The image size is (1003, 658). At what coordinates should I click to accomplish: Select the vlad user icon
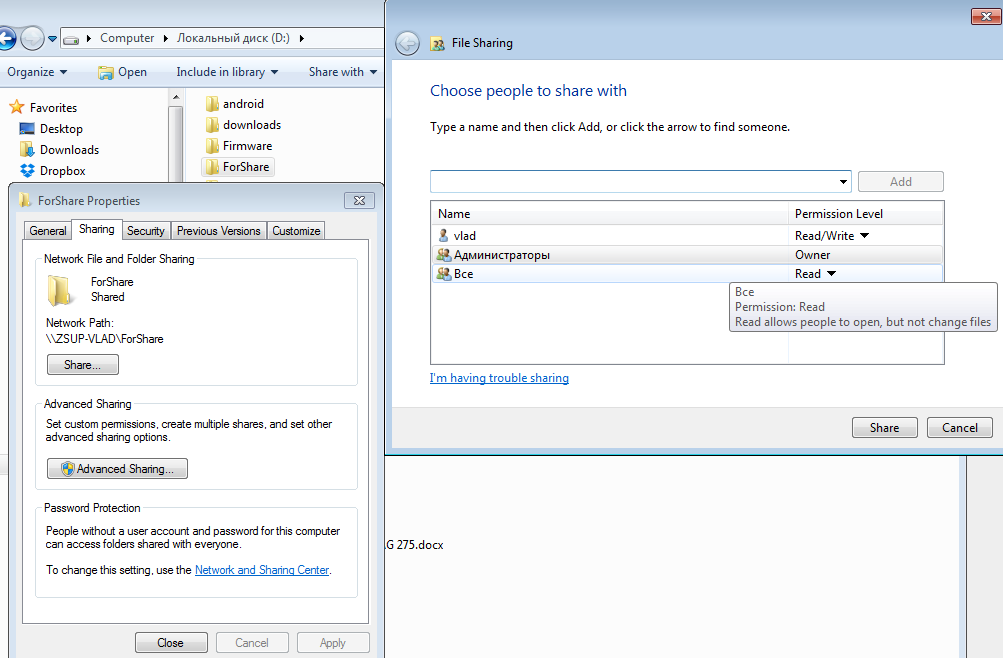pyautogui.click(x=444, y=236)
